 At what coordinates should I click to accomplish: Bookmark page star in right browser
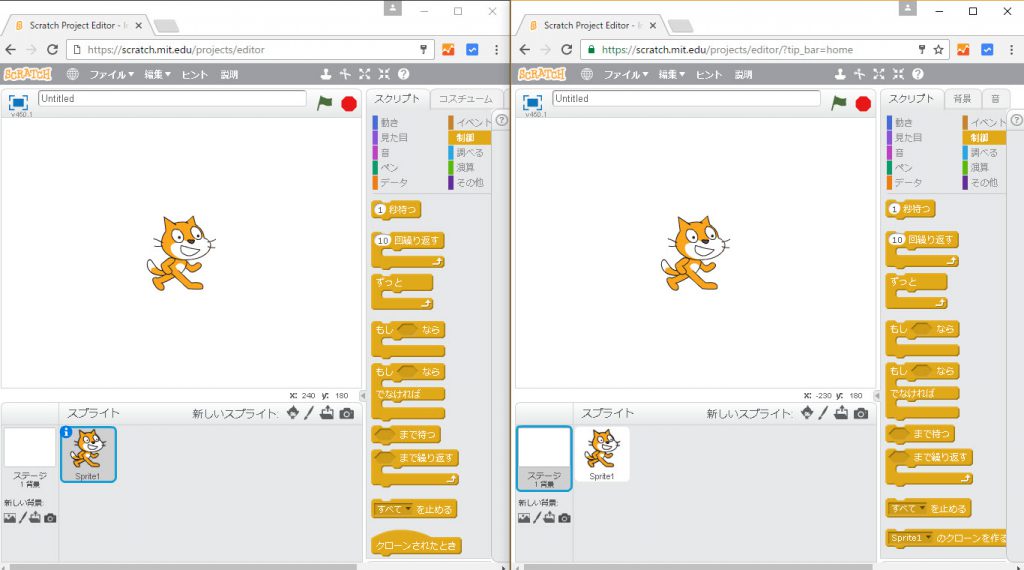pos(938,50)
